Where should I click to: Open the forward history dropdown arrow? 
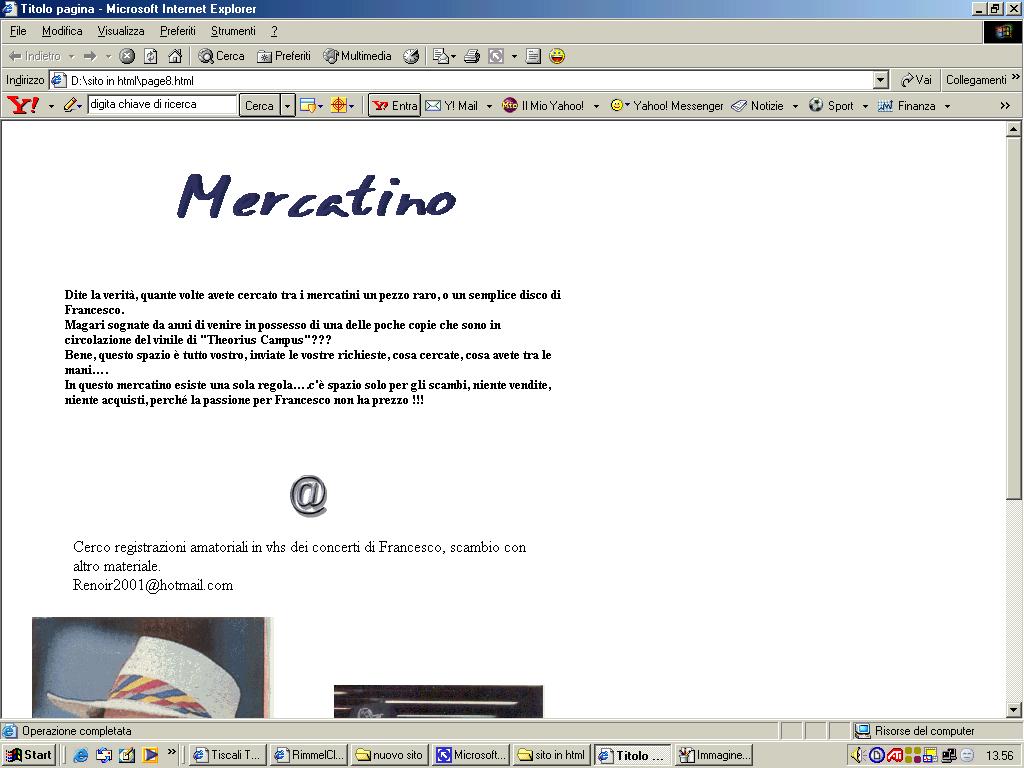[x=108, y=56]
